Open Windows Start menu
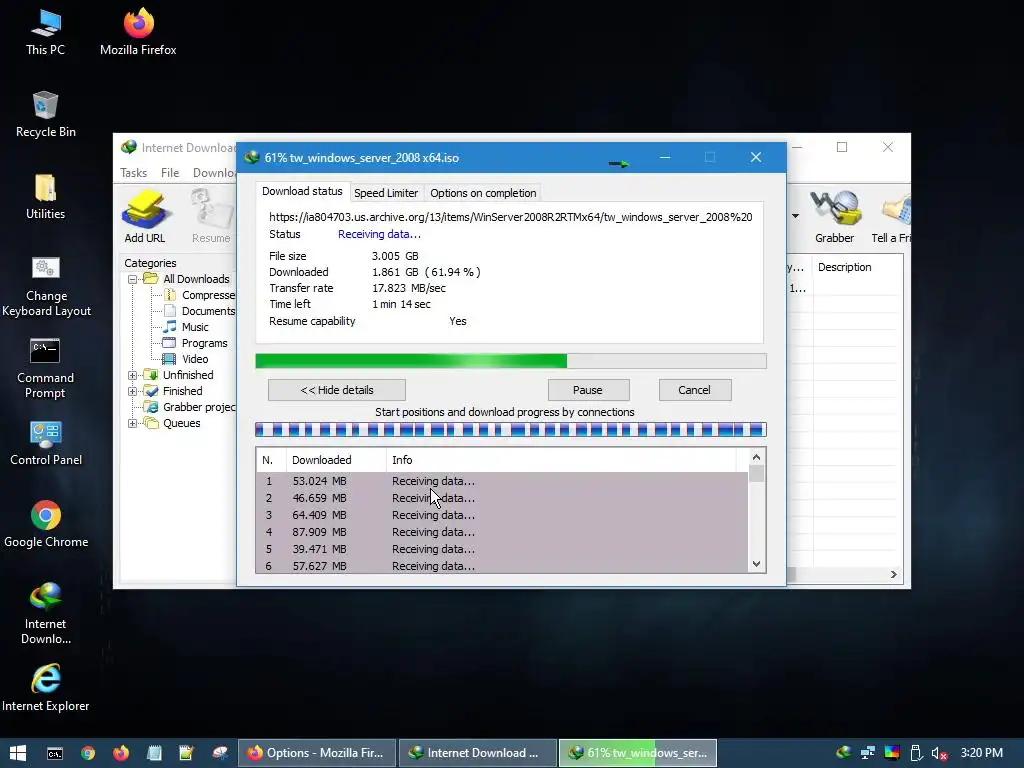Screen dimensions: 1024x768 click(18, 753)
